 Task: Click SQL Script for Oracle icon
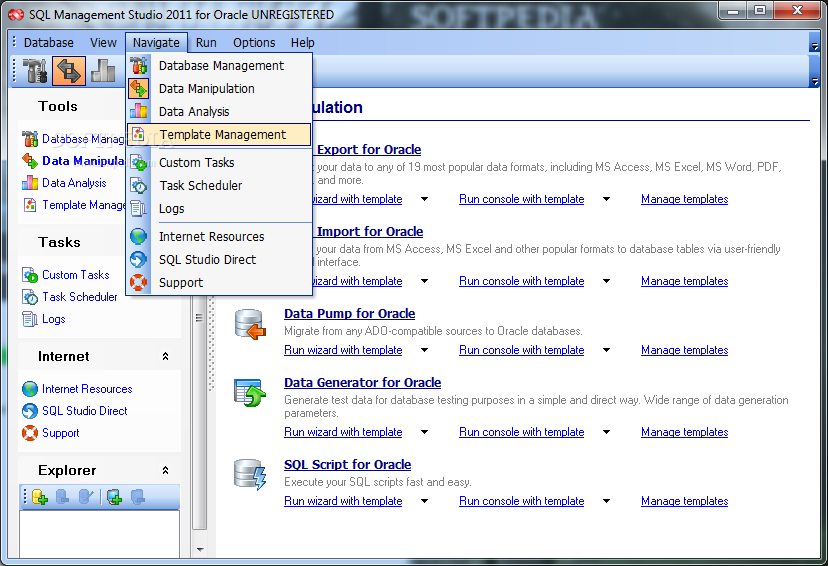pos(250,475)
